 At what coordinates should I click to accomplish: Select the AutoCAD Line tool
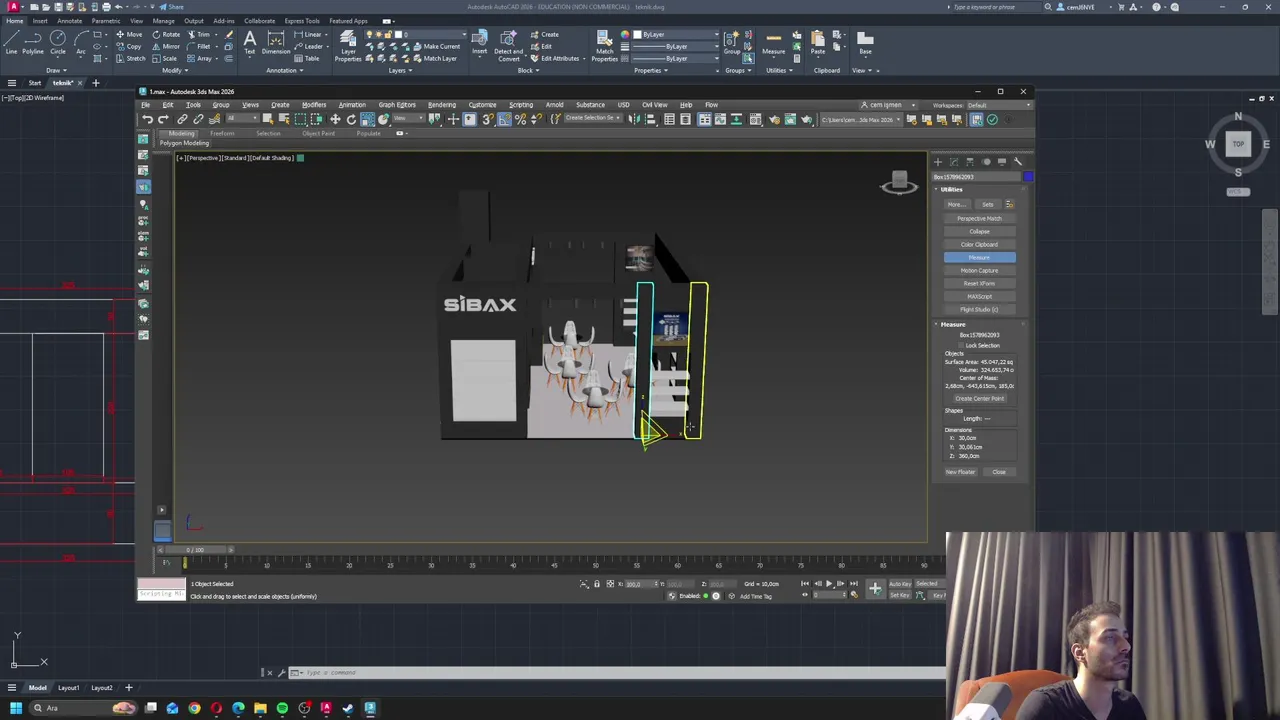coord(11,41)
